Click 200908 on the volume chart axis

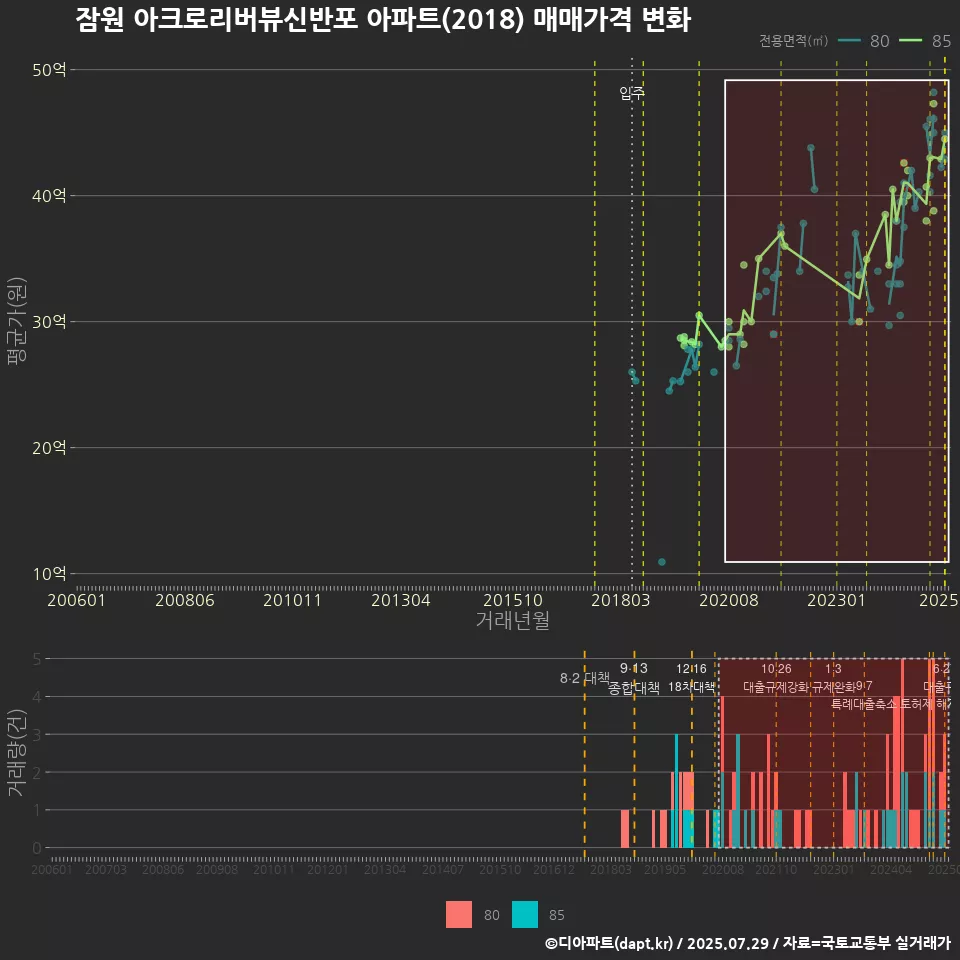[x=217, y=869]
